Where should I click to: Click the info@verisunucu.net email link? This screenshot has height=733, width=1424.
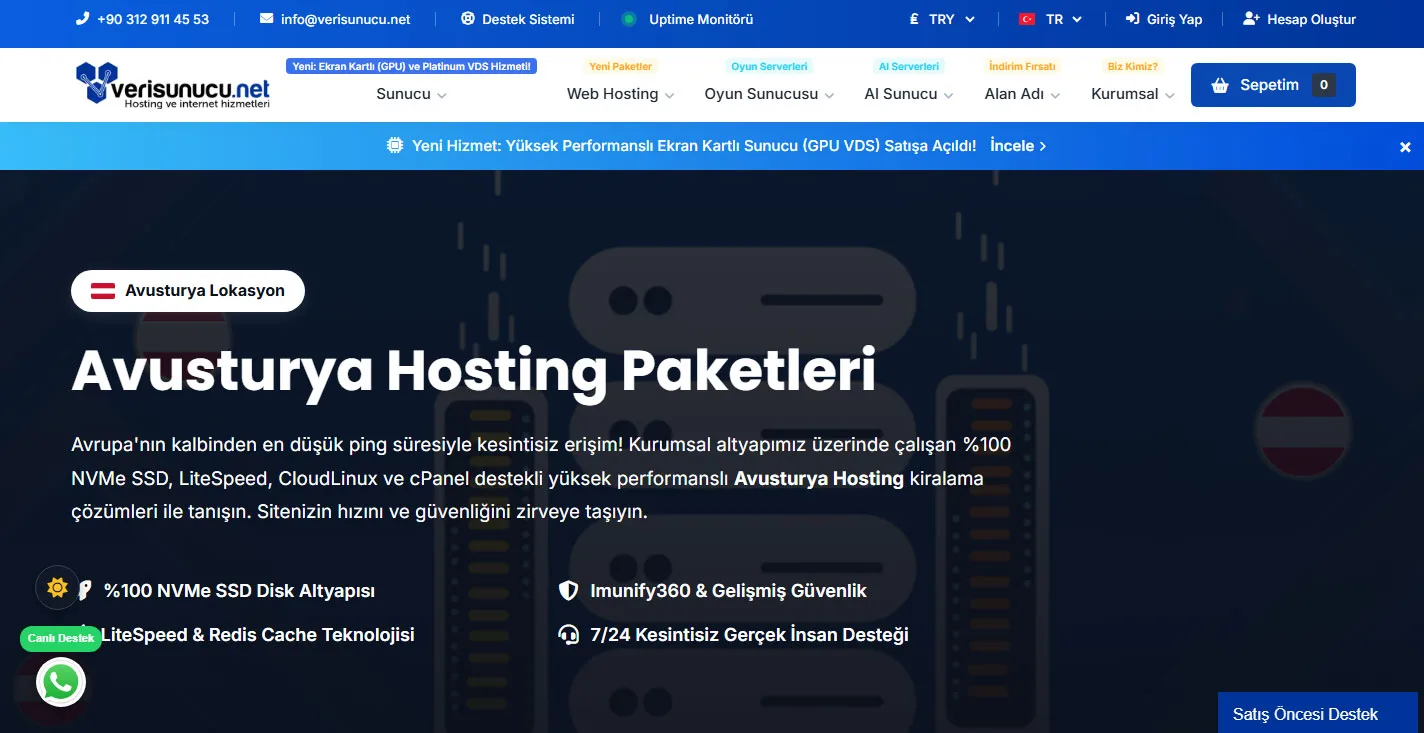coord(335,19)
